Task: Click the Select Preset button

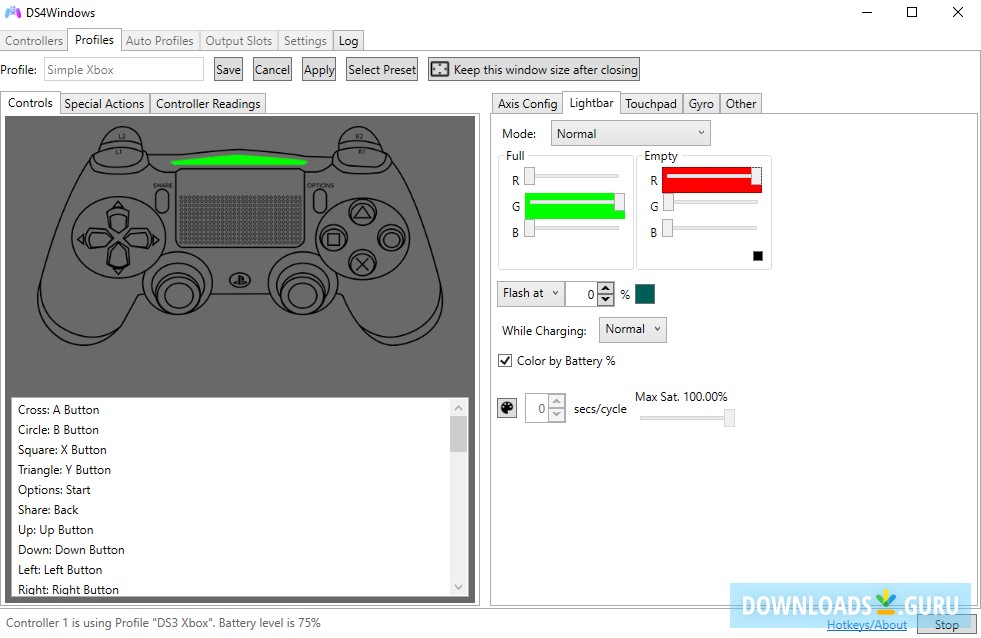Action: [x=383, y=69]
